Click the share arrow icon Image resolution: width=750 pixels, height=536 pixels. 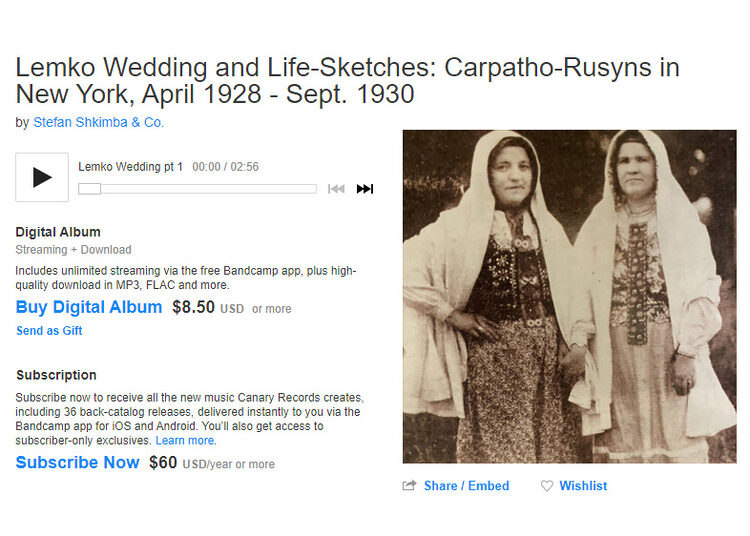click(409, 486)
